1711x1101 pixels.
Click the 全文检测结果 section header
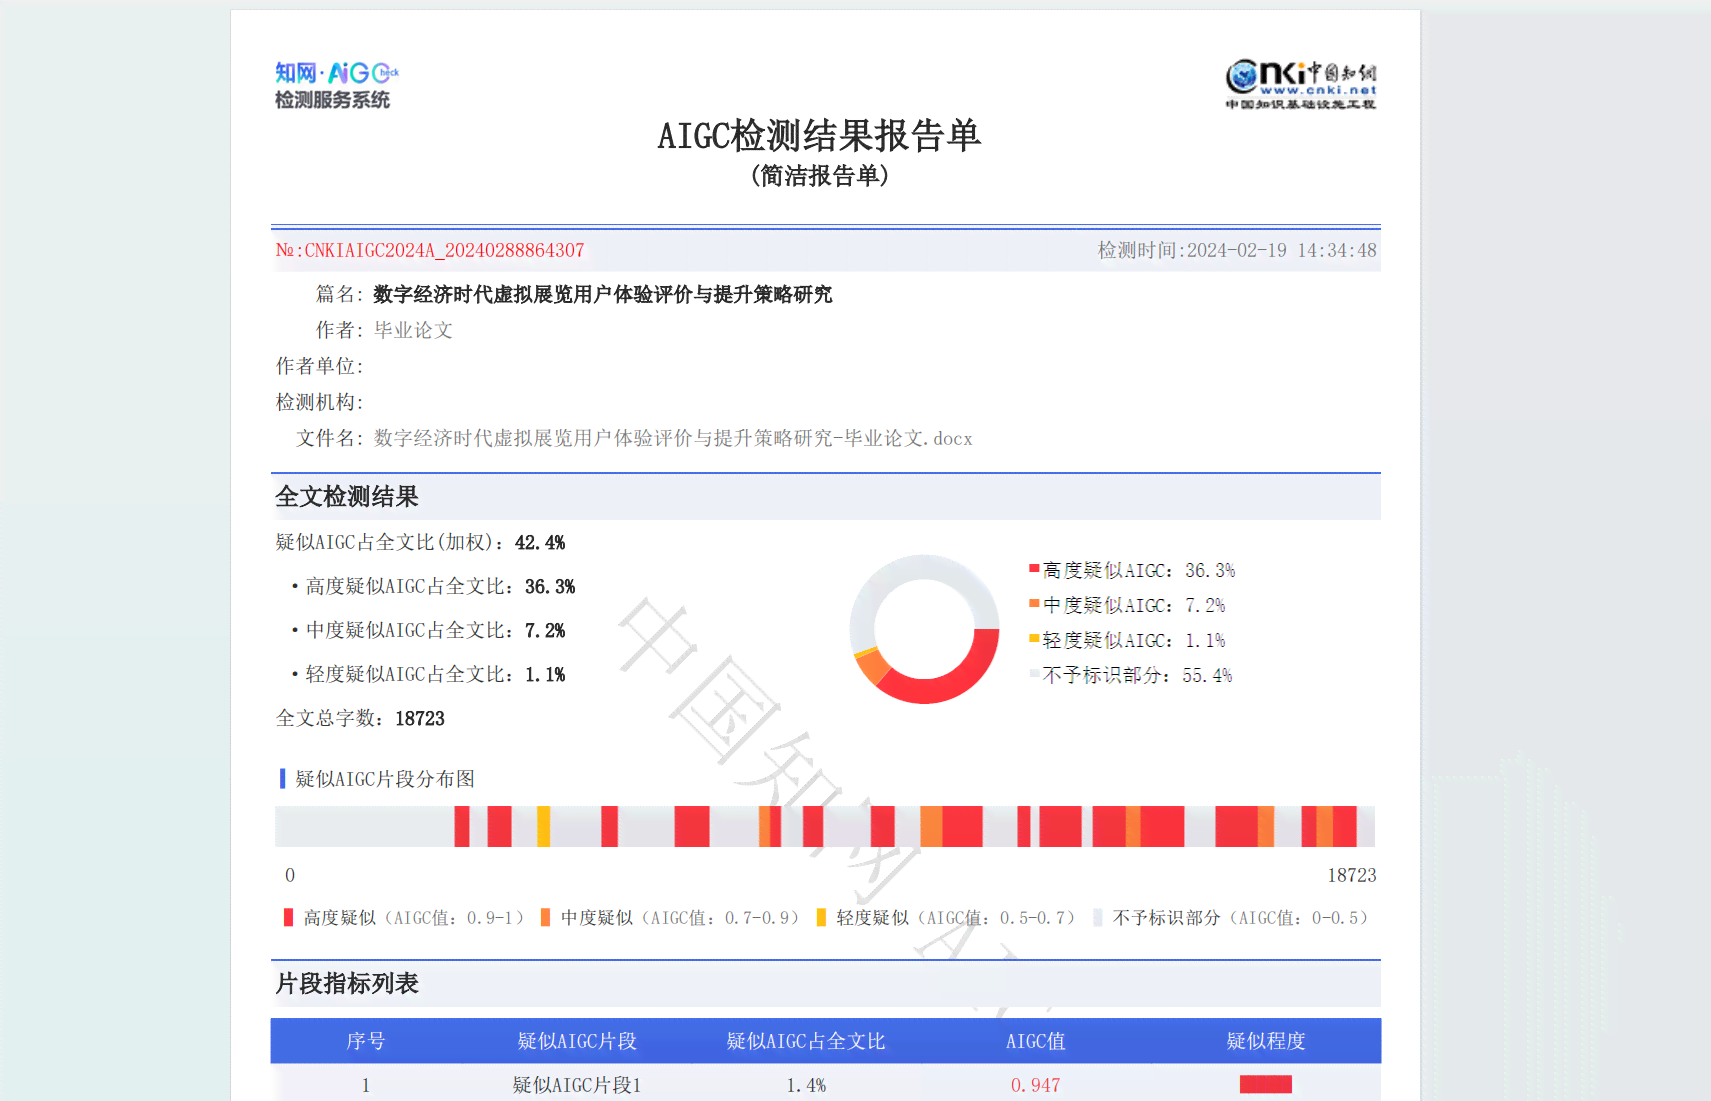347,496
